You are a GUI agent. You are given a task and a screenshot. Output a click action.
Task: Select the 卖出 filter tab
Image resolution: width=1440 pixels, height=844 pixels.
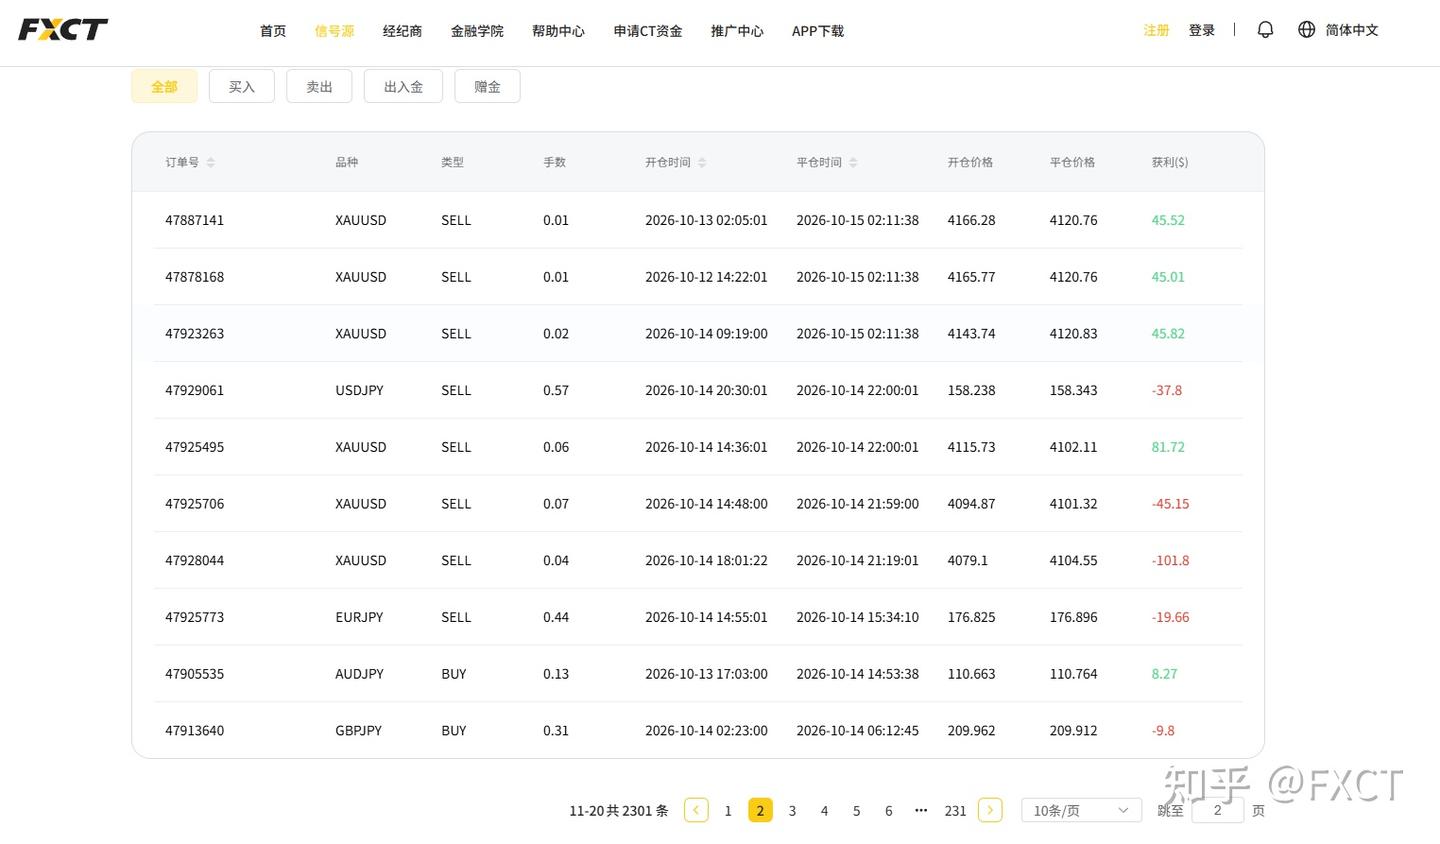tap(319, 87)
